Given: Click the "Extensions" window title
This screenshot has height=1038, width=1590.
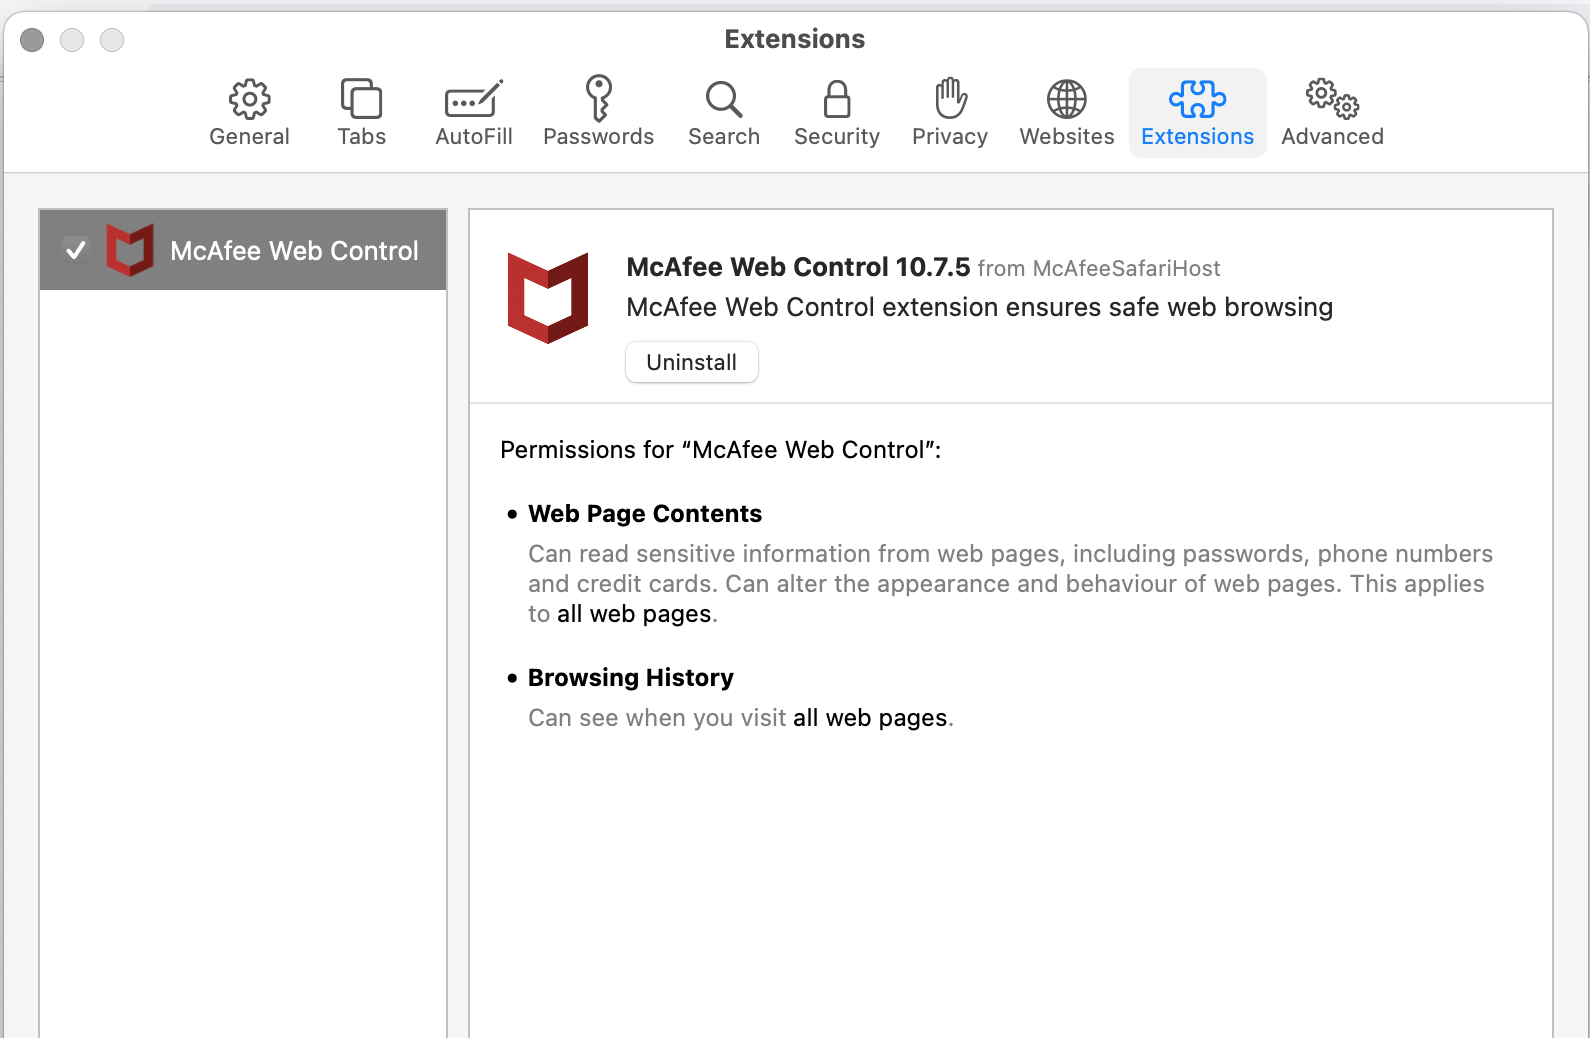Looking at the screenshot, I should (x=795, y=39).
